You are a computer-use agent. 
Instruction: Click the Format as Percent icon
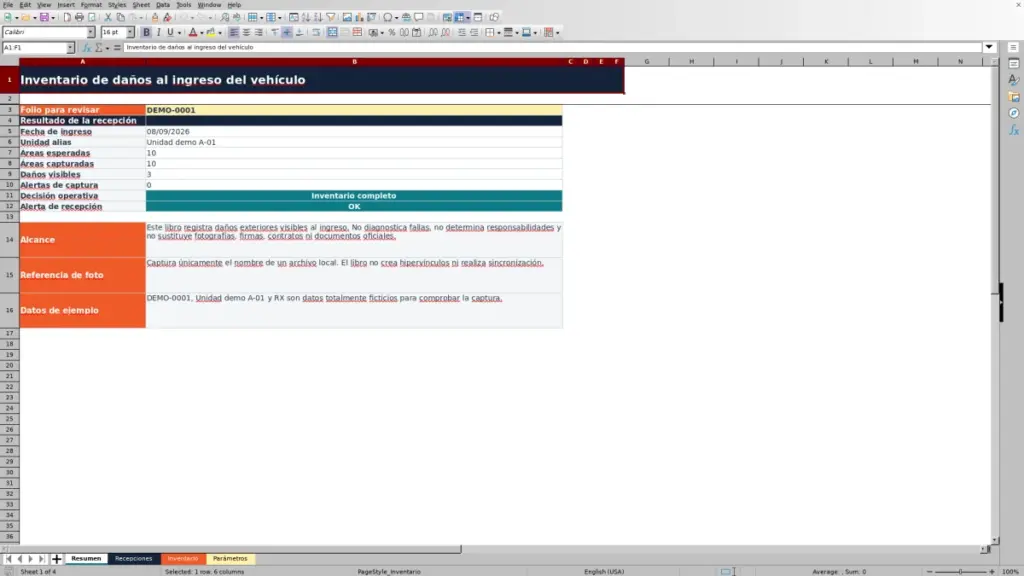coord(392,32)
